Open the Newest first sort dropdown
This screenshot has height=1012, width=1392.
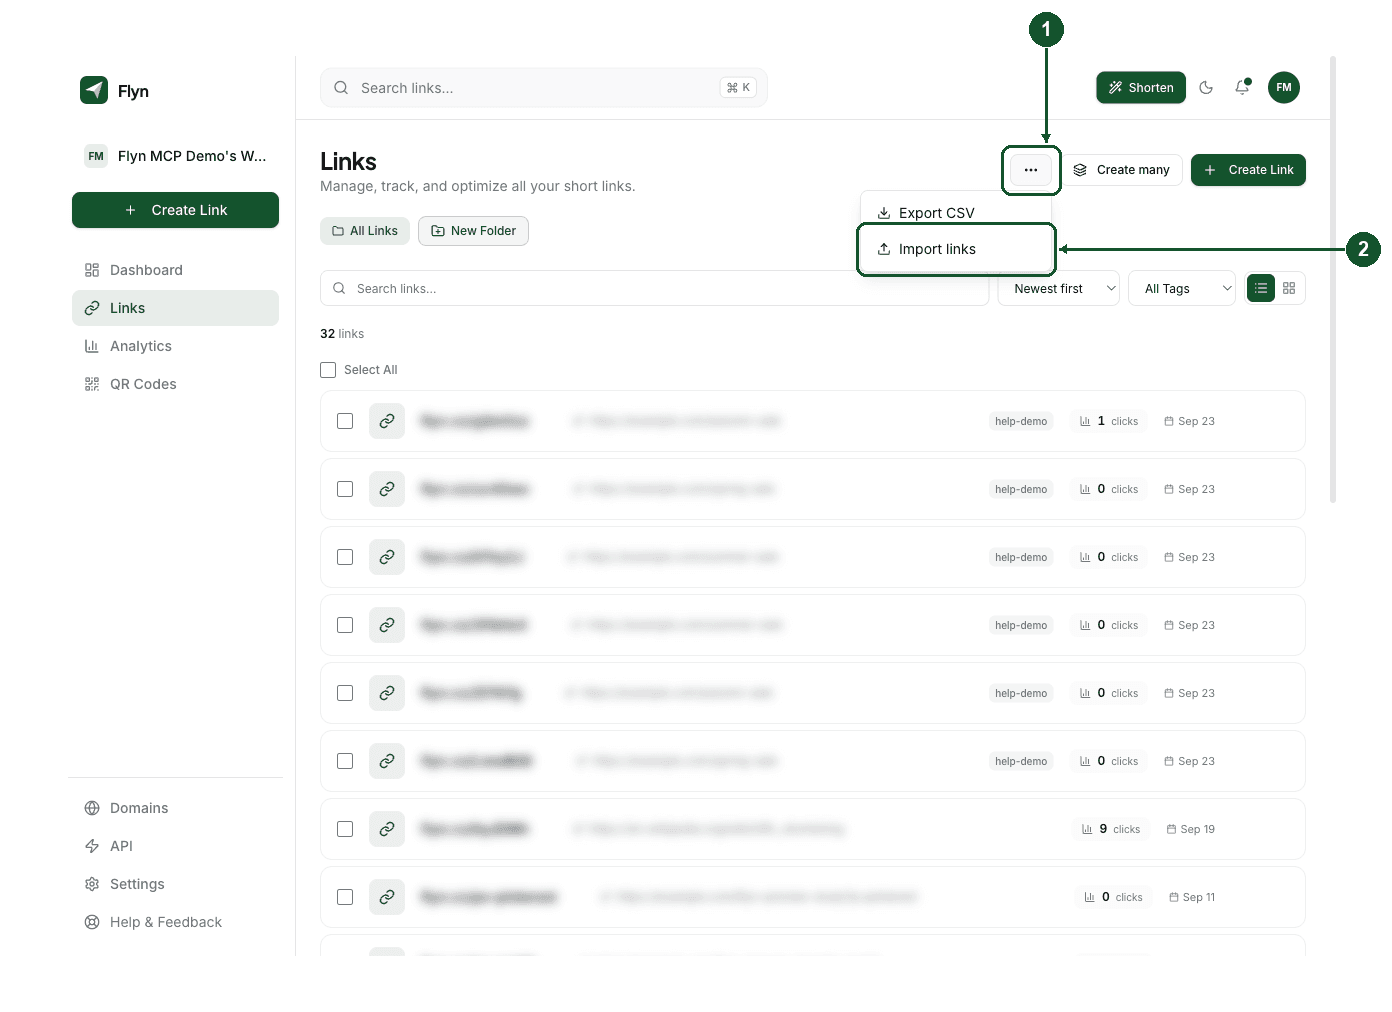click(x=1059, y=288)
